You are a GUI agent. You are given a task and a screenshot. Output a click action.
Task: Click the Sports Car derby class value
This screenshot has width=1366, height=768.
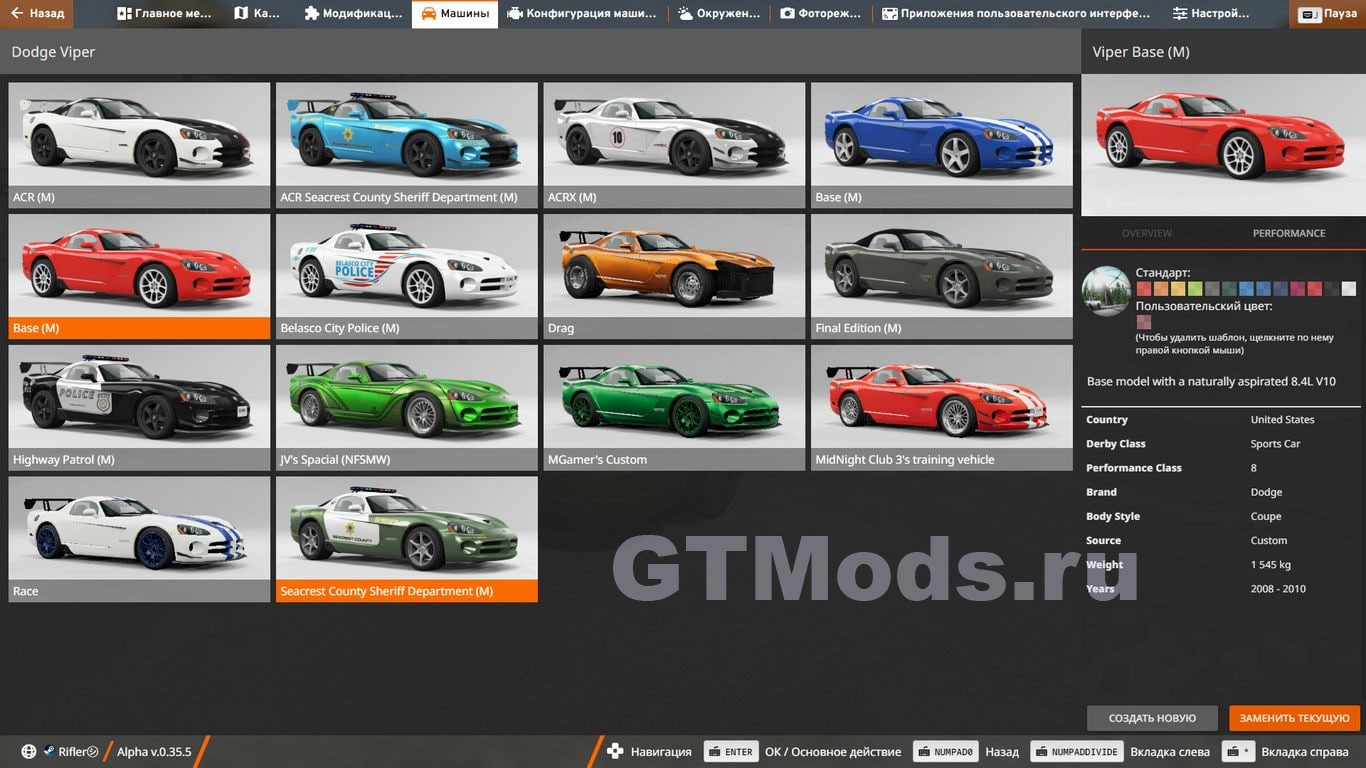pyautogui.click(x=1275, y=444)
